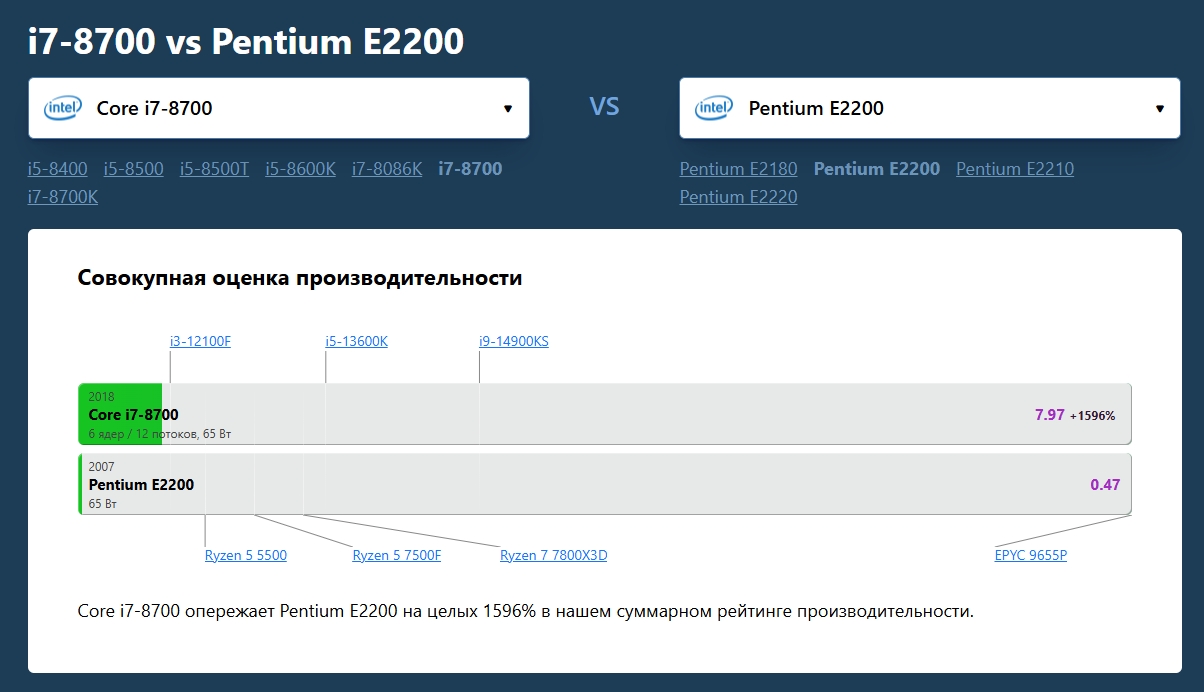Viewport: 1204px width, 692px height.
Task: Click the Intel logo beside Pentium E2200
Action: [714, 108]
